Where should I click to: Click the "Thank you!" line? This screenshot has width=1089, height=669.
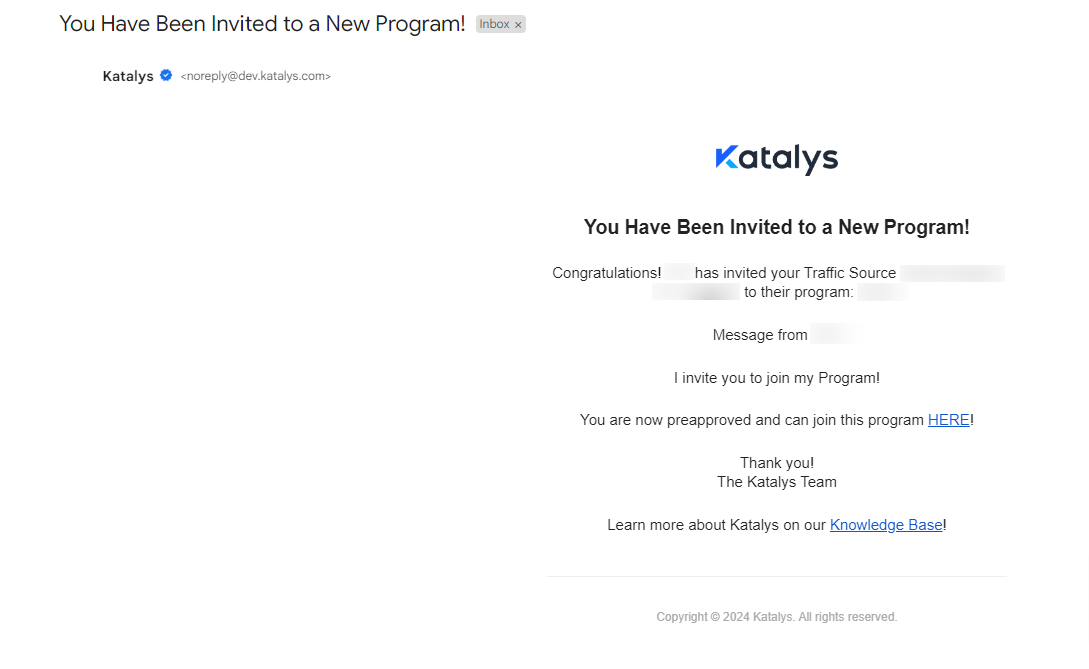(776, 463)
